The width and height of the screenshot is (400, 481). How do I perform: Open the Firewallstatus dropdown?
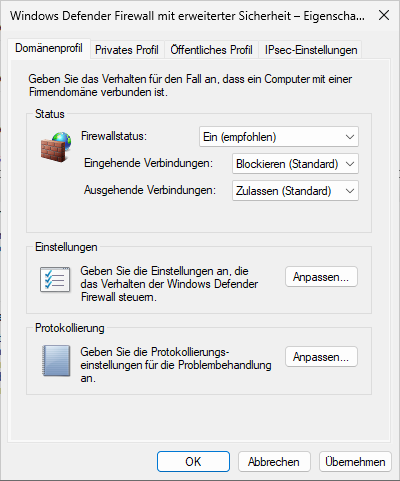coord(279,137)
